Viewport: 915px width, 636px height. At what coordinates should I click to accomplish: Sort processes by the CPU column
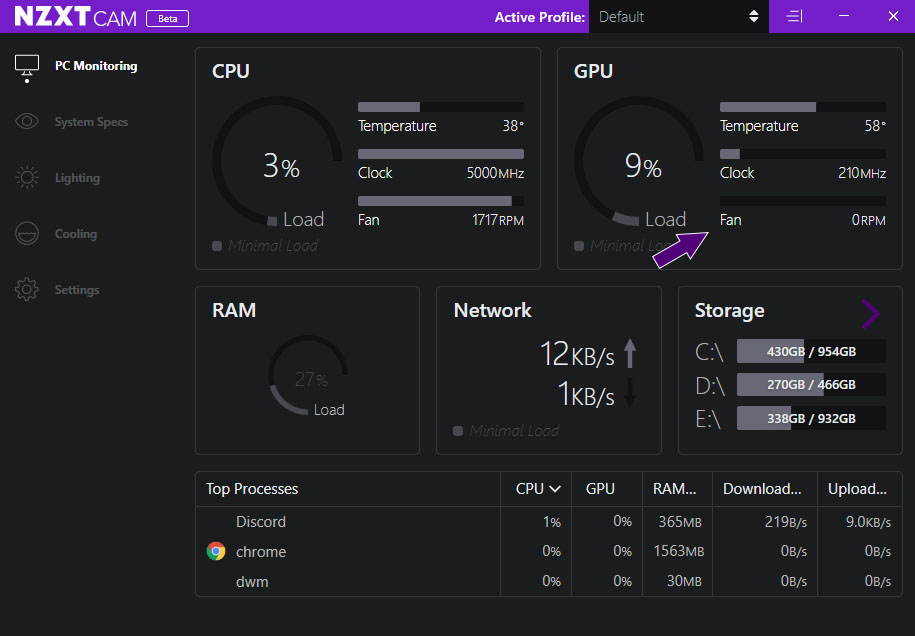click(538, 489)
